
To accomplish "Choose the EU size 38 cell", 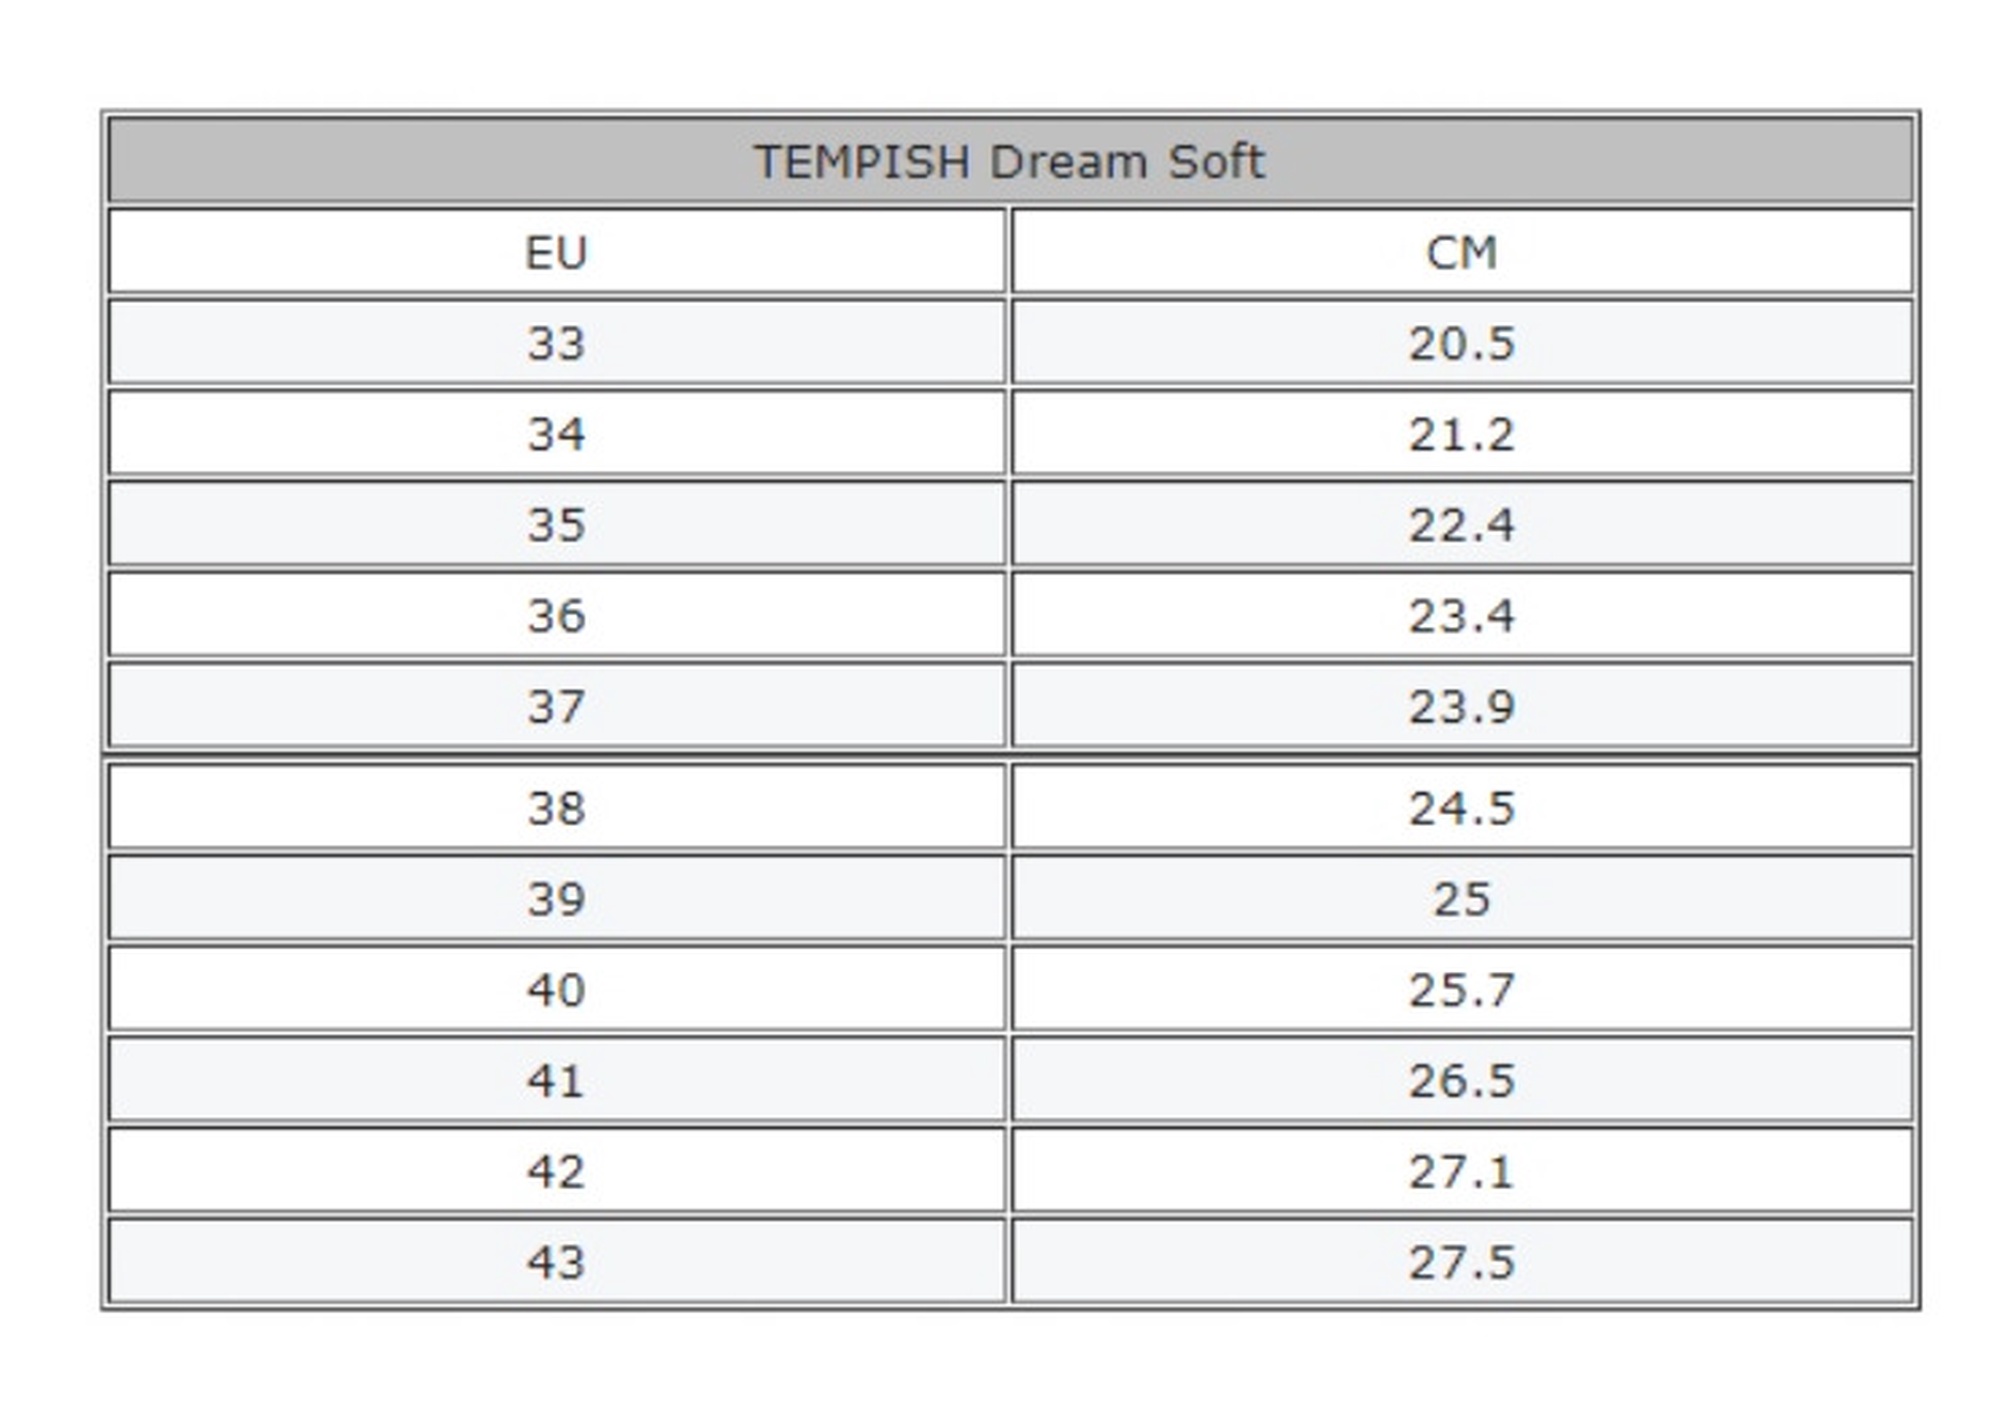I will [x=556, y=807].
